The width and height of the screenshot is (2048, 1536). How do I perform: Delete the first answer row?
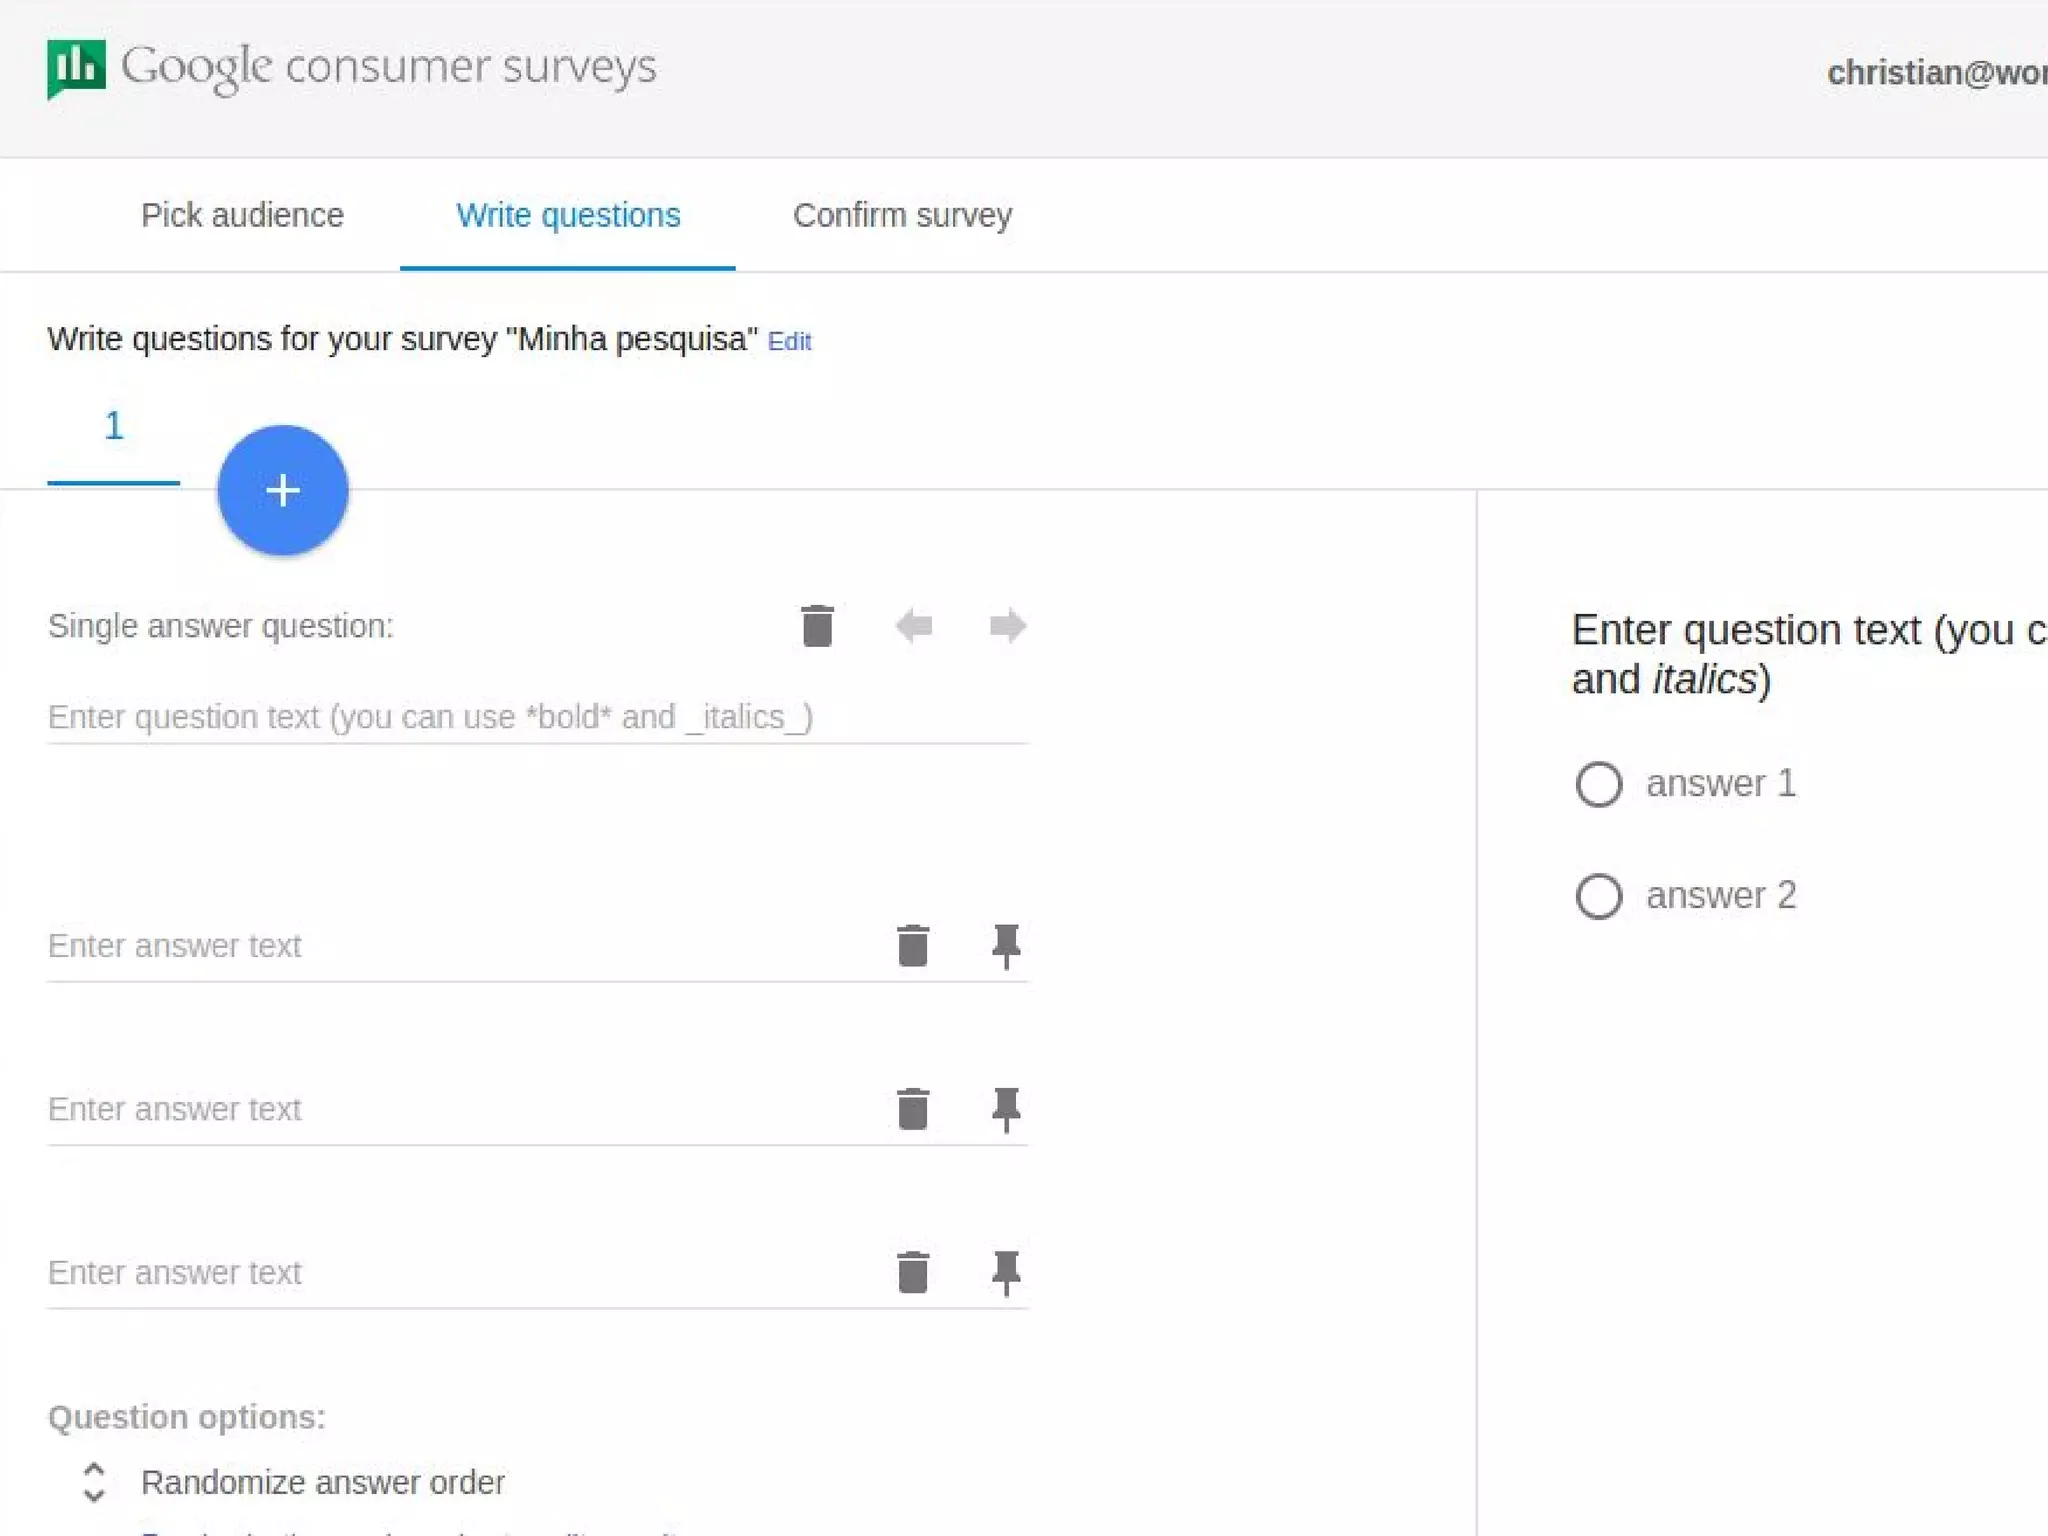tap(912, 946)
